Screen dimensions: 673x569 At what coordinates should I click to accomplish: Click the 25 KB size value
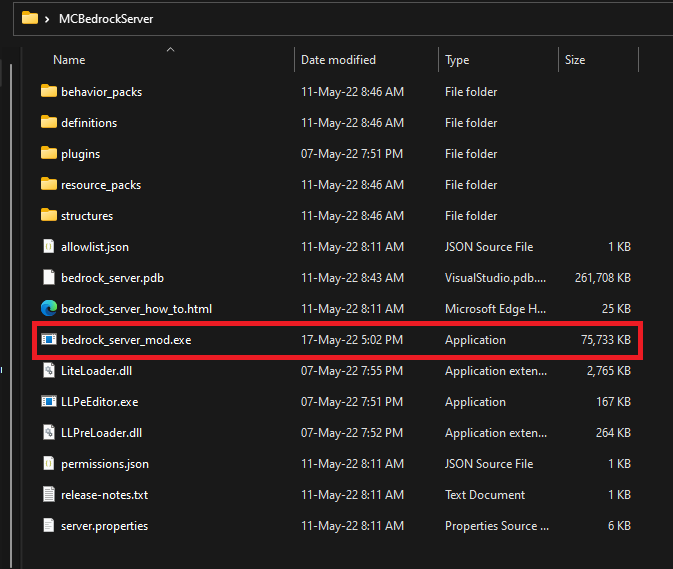click(616, 309)
